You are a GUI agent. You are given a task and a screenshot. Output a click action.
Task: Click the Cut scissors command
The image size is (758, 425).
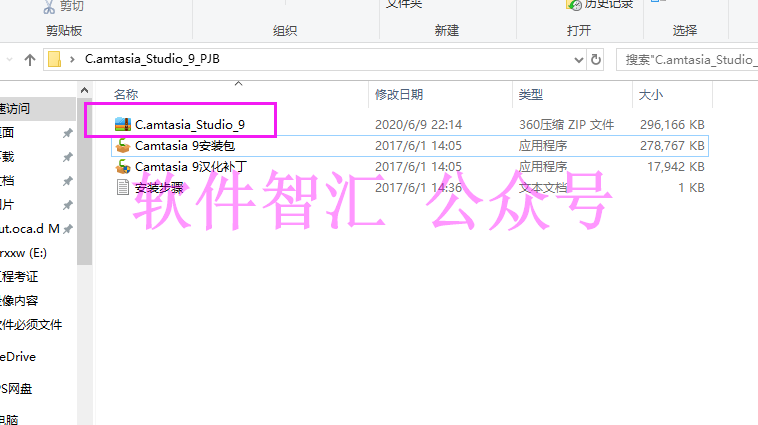tap(63, 6)
